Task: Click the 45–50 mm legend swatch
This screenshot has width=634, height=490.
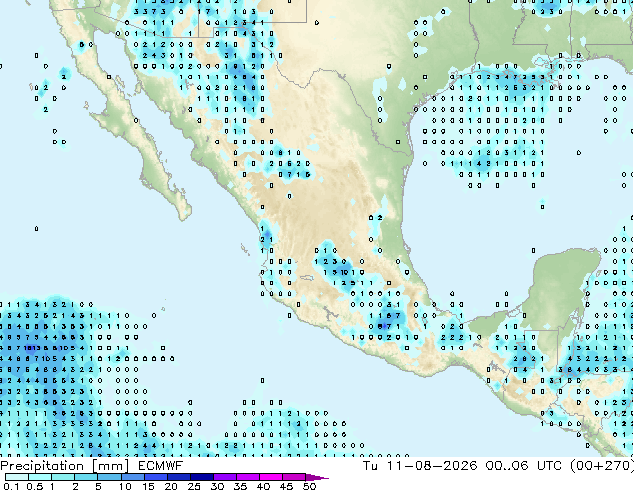Action: point(294,477)
